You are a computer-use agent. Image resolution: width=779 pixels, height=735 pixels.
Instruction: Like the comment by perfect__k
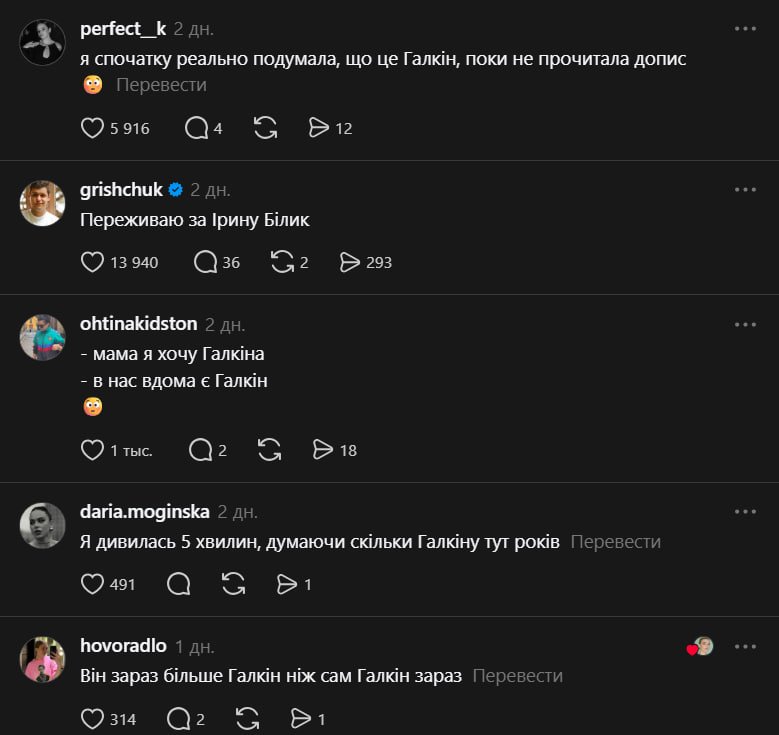point(92,128)
